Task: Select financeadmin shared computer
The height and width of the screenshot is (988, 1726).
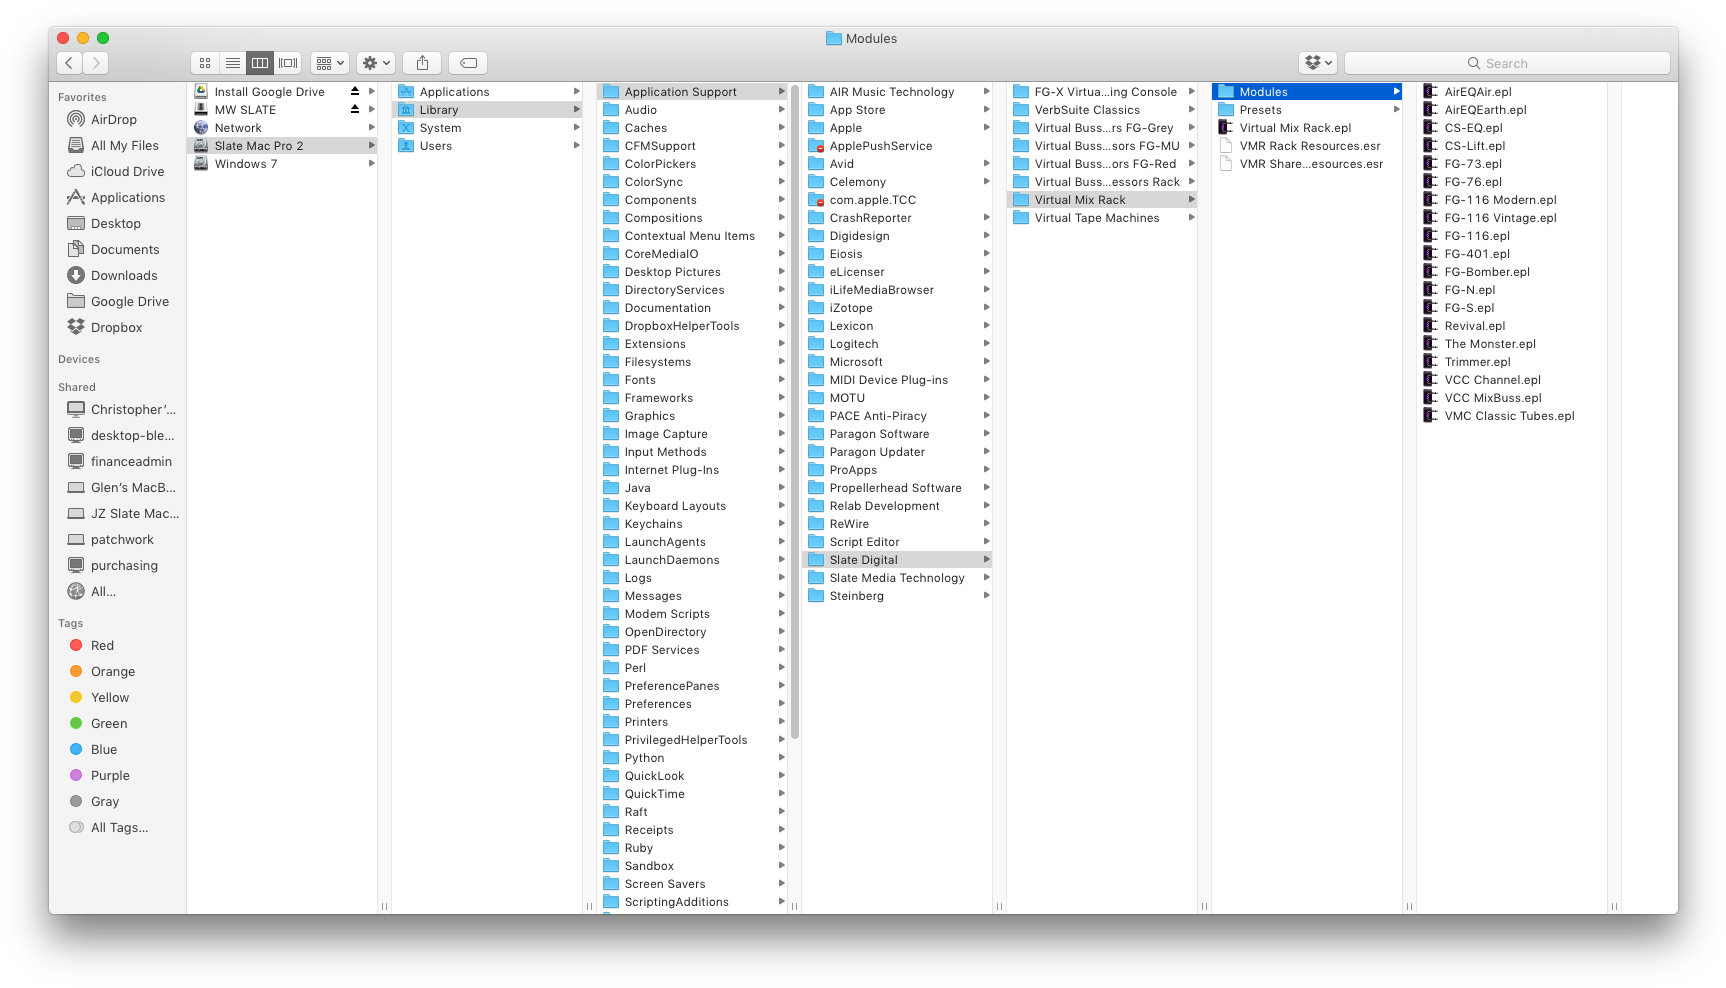Action: 120,461
